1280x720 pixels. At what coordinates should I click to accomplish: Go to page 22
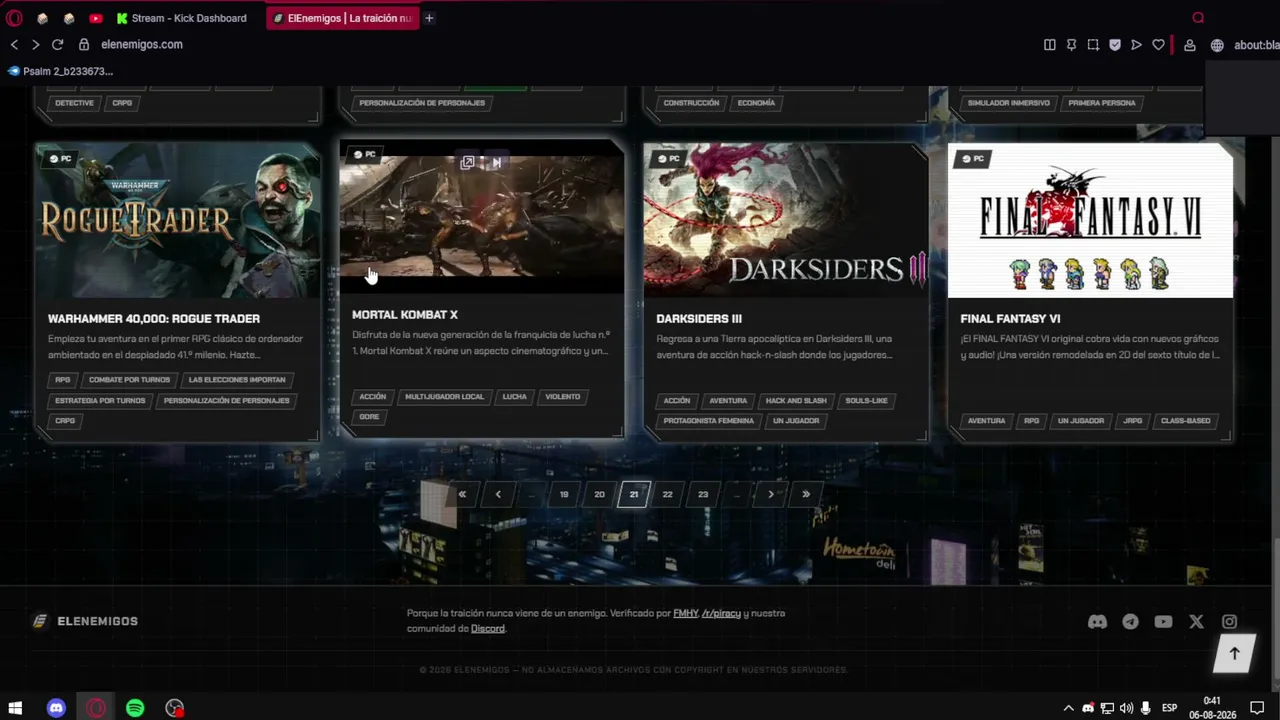tap(668, 494)
